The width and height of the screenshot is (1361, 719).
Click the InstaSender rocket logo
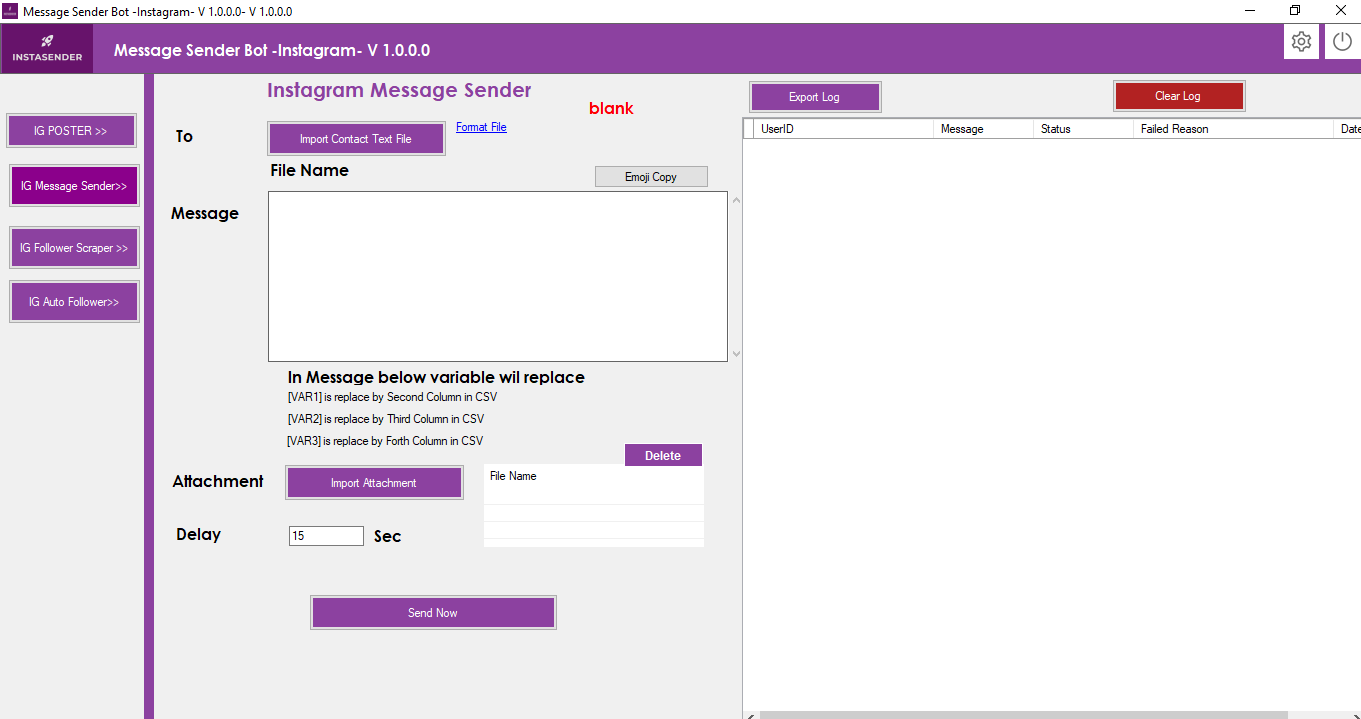click(47, 48)
